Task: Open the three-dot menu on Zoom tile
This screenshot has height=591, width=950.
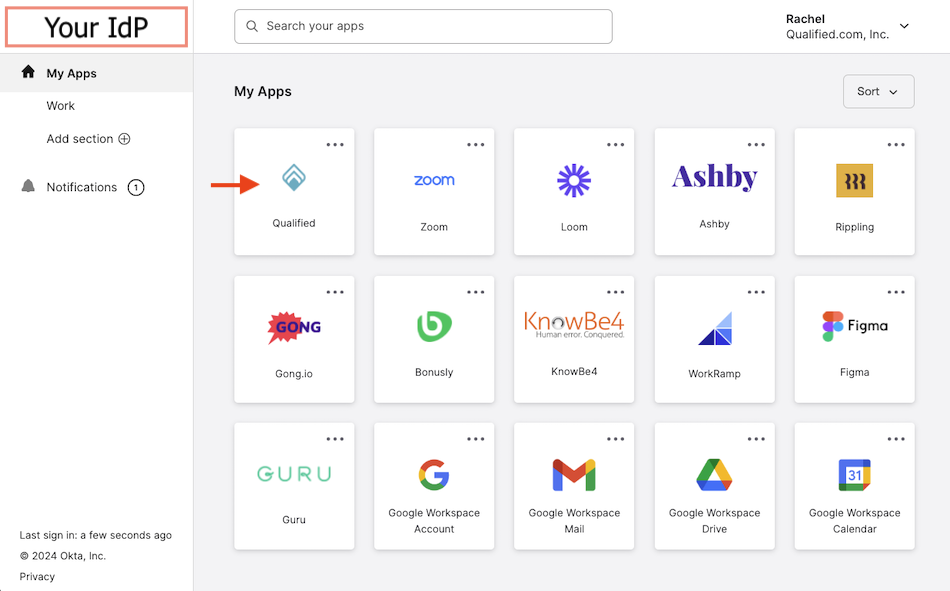Action: click(476, 145)
